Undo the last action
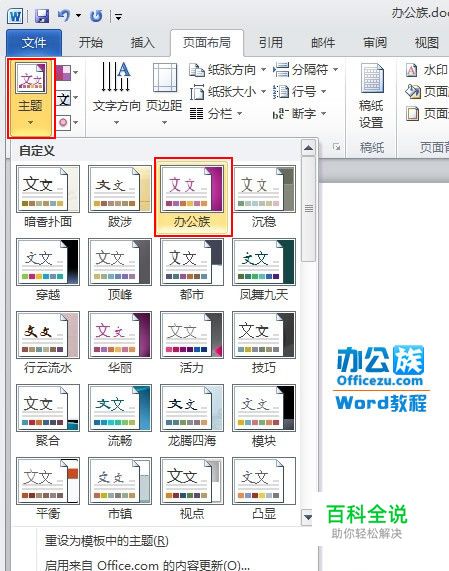The image size is (449, 571). tap(64, 16)
